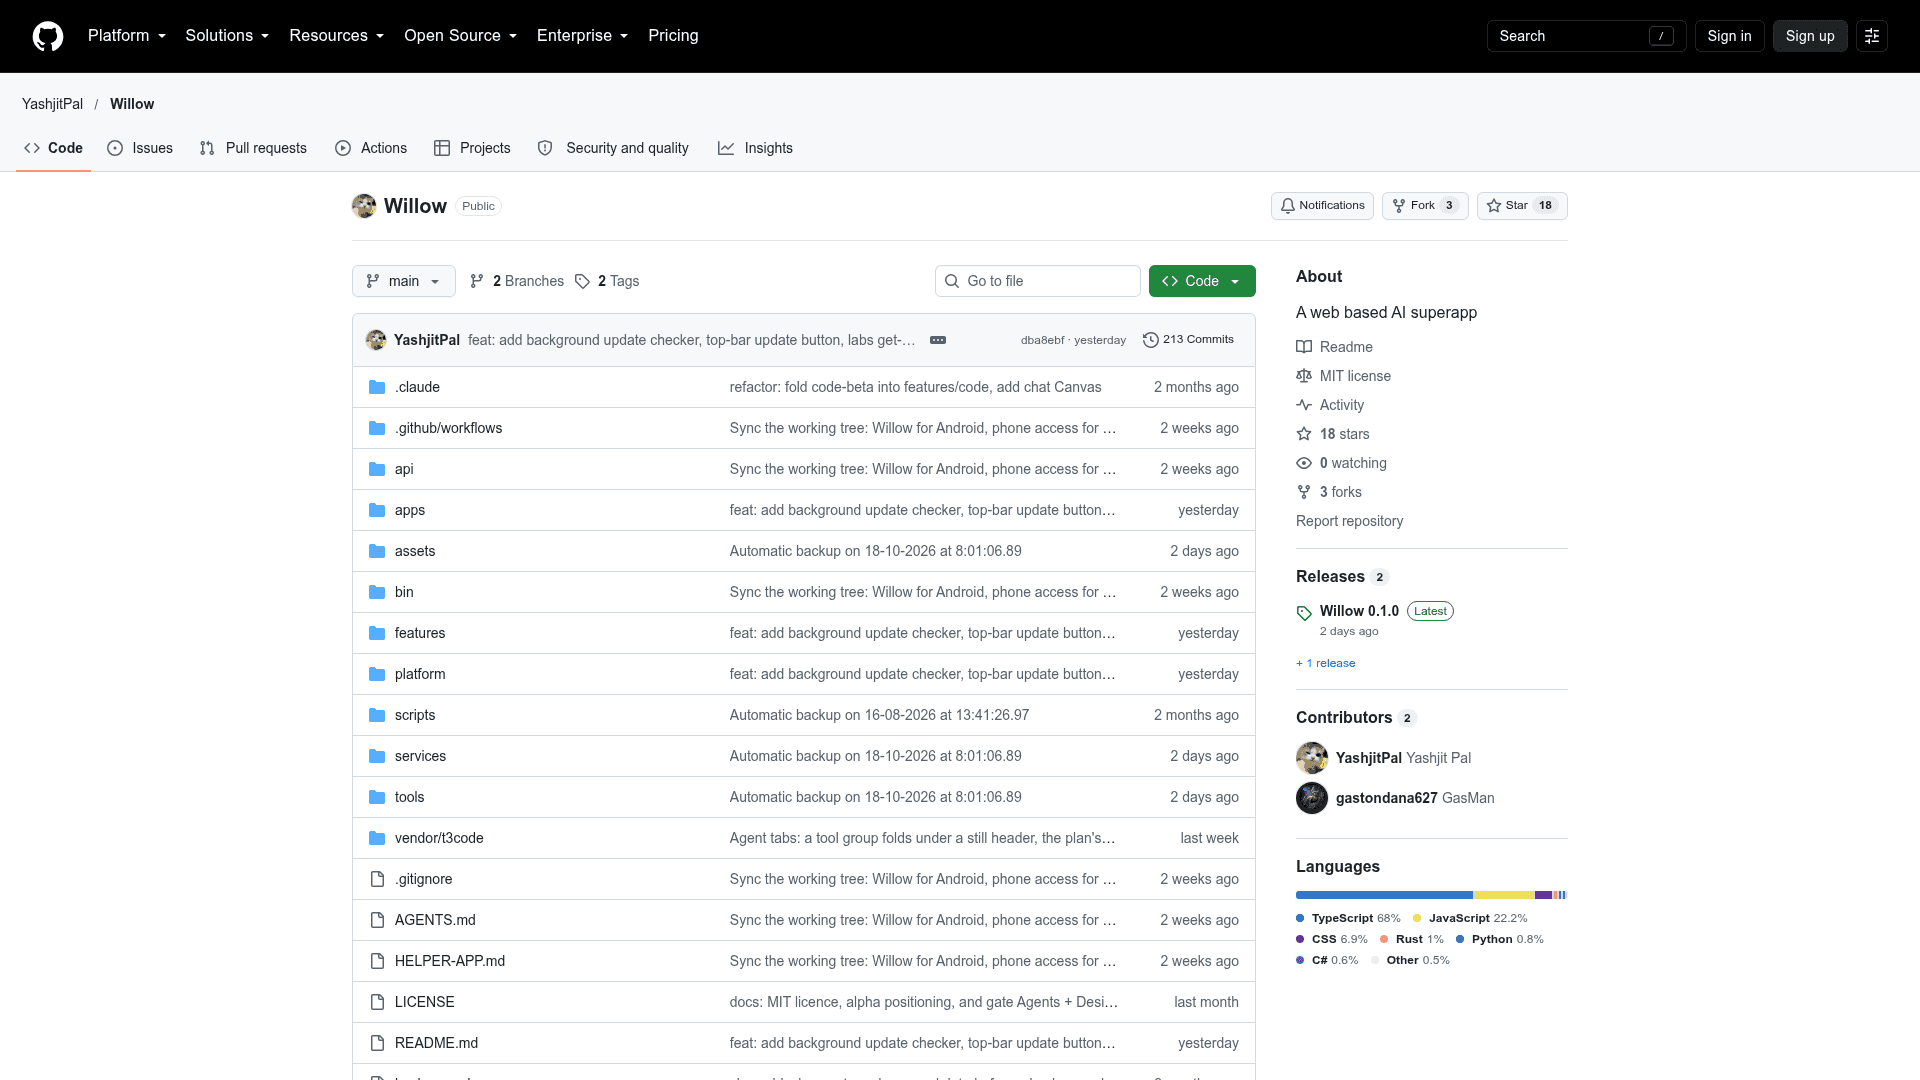The width and height of the screenshot is (1920, 1080).
Task: Open the 213 Commits history
Action: 1188,340
